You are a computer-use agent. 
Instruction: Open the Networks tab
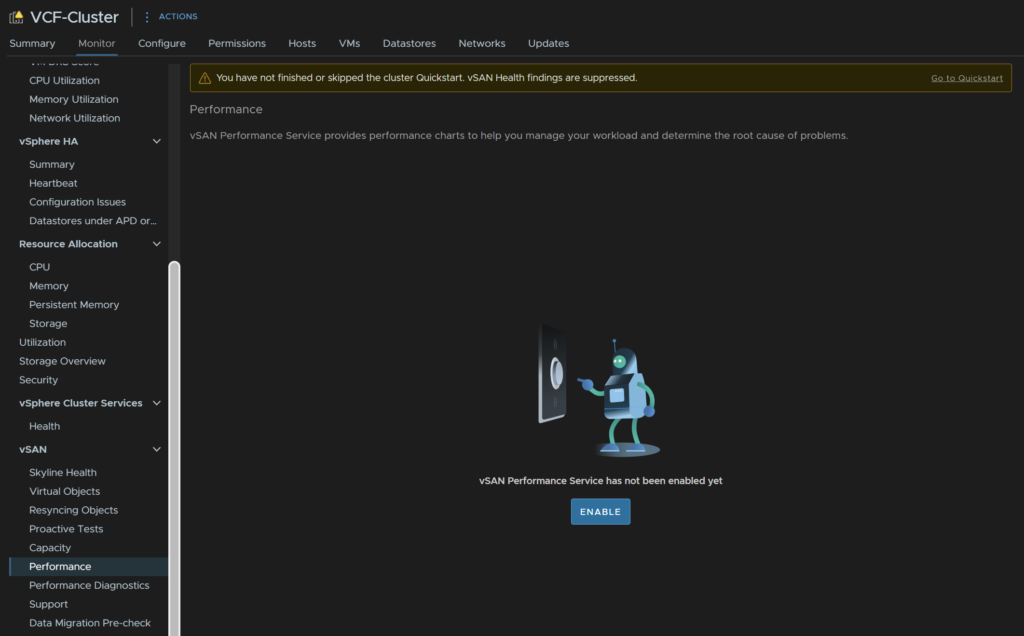coord(482,43)
